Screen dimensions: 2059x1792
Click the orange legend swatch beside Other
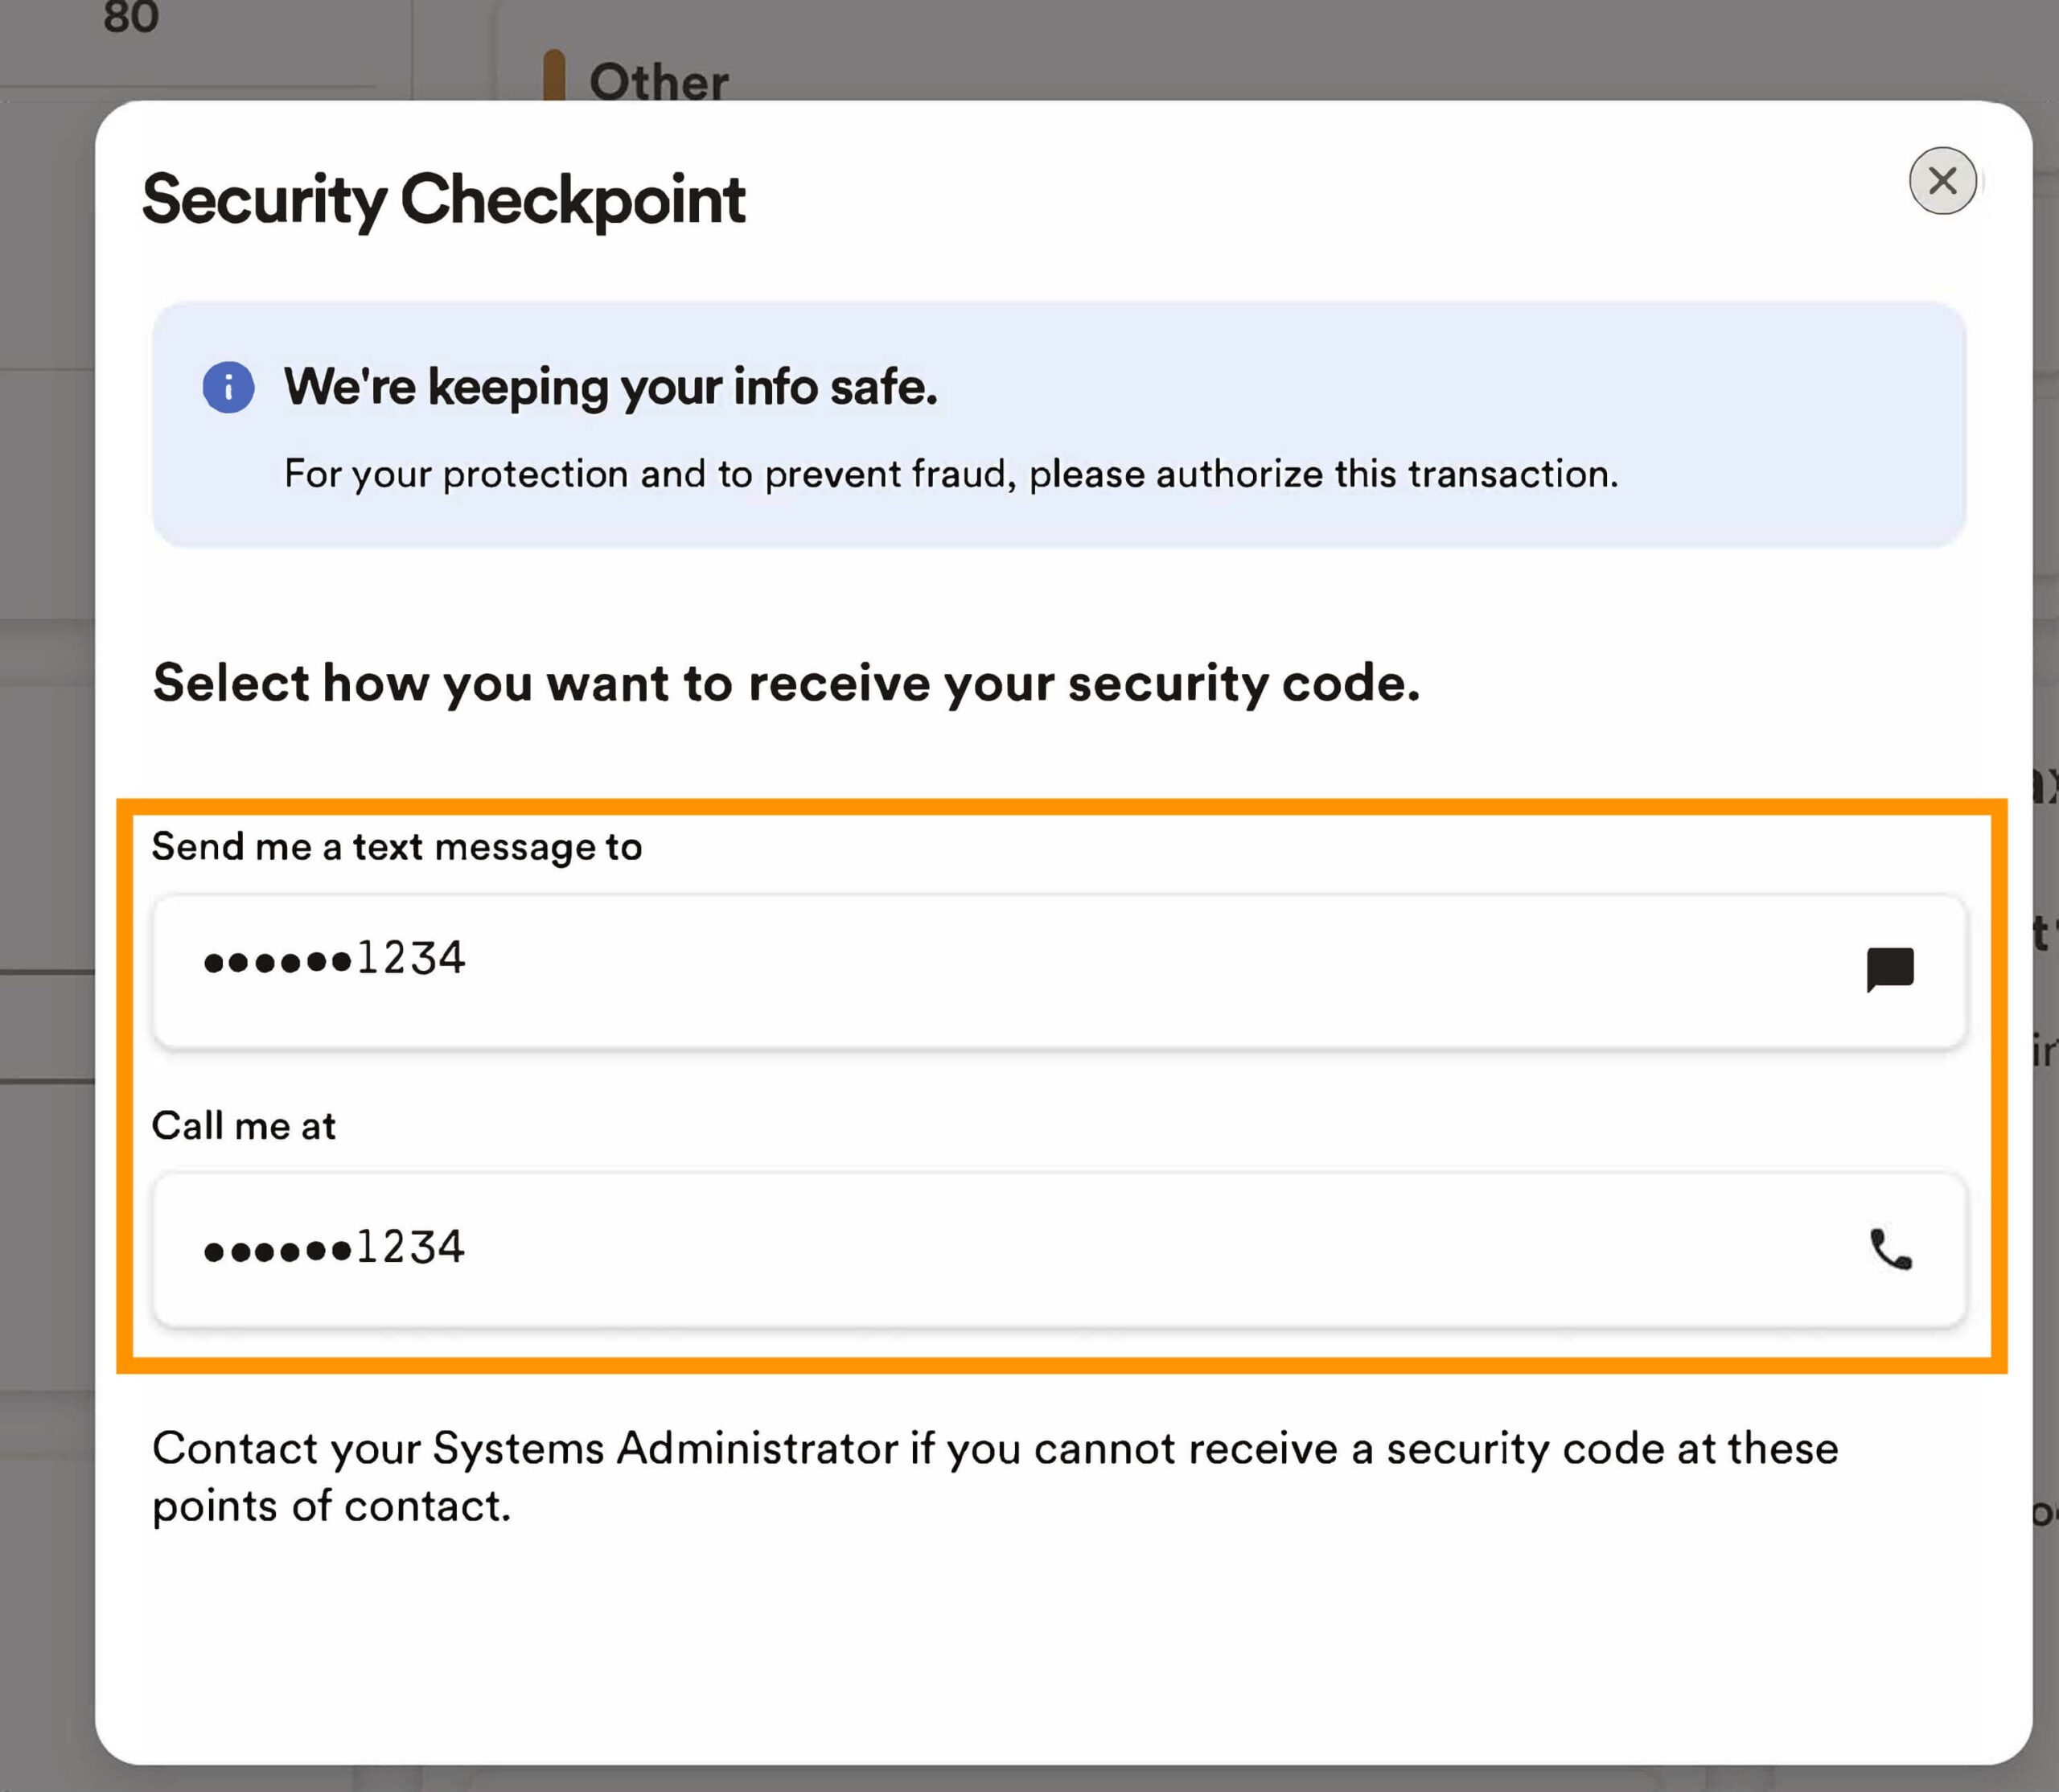(553, 76)
